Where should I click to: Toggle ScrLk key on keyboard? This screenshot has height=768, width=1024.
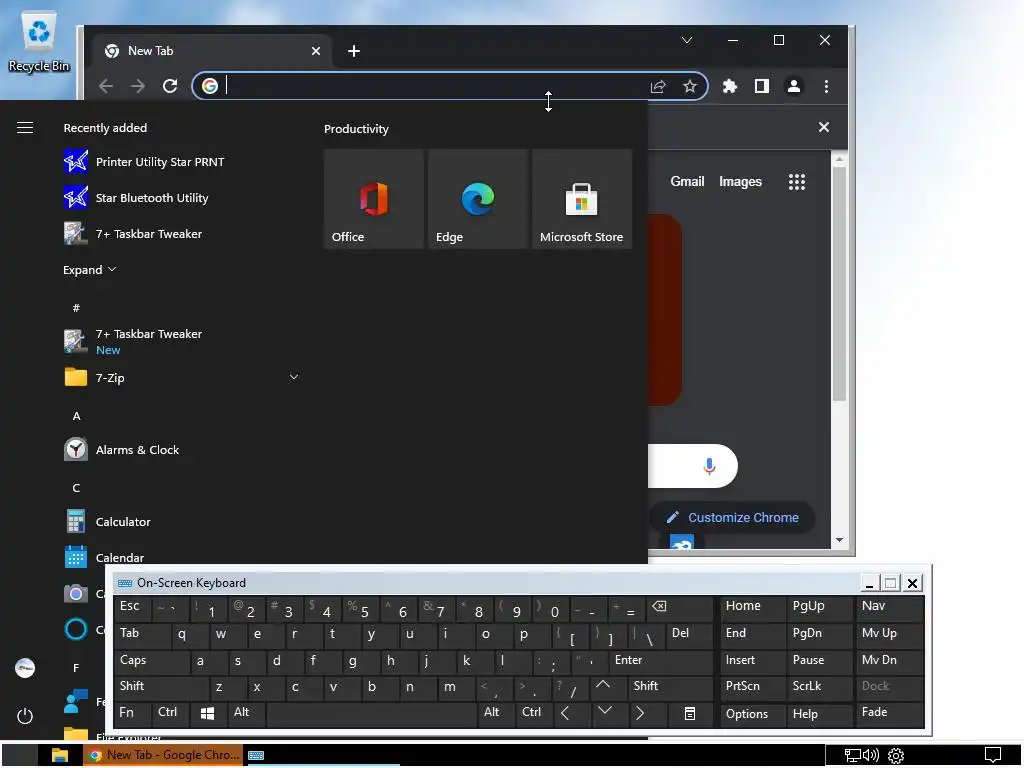(x=819, y=687)
